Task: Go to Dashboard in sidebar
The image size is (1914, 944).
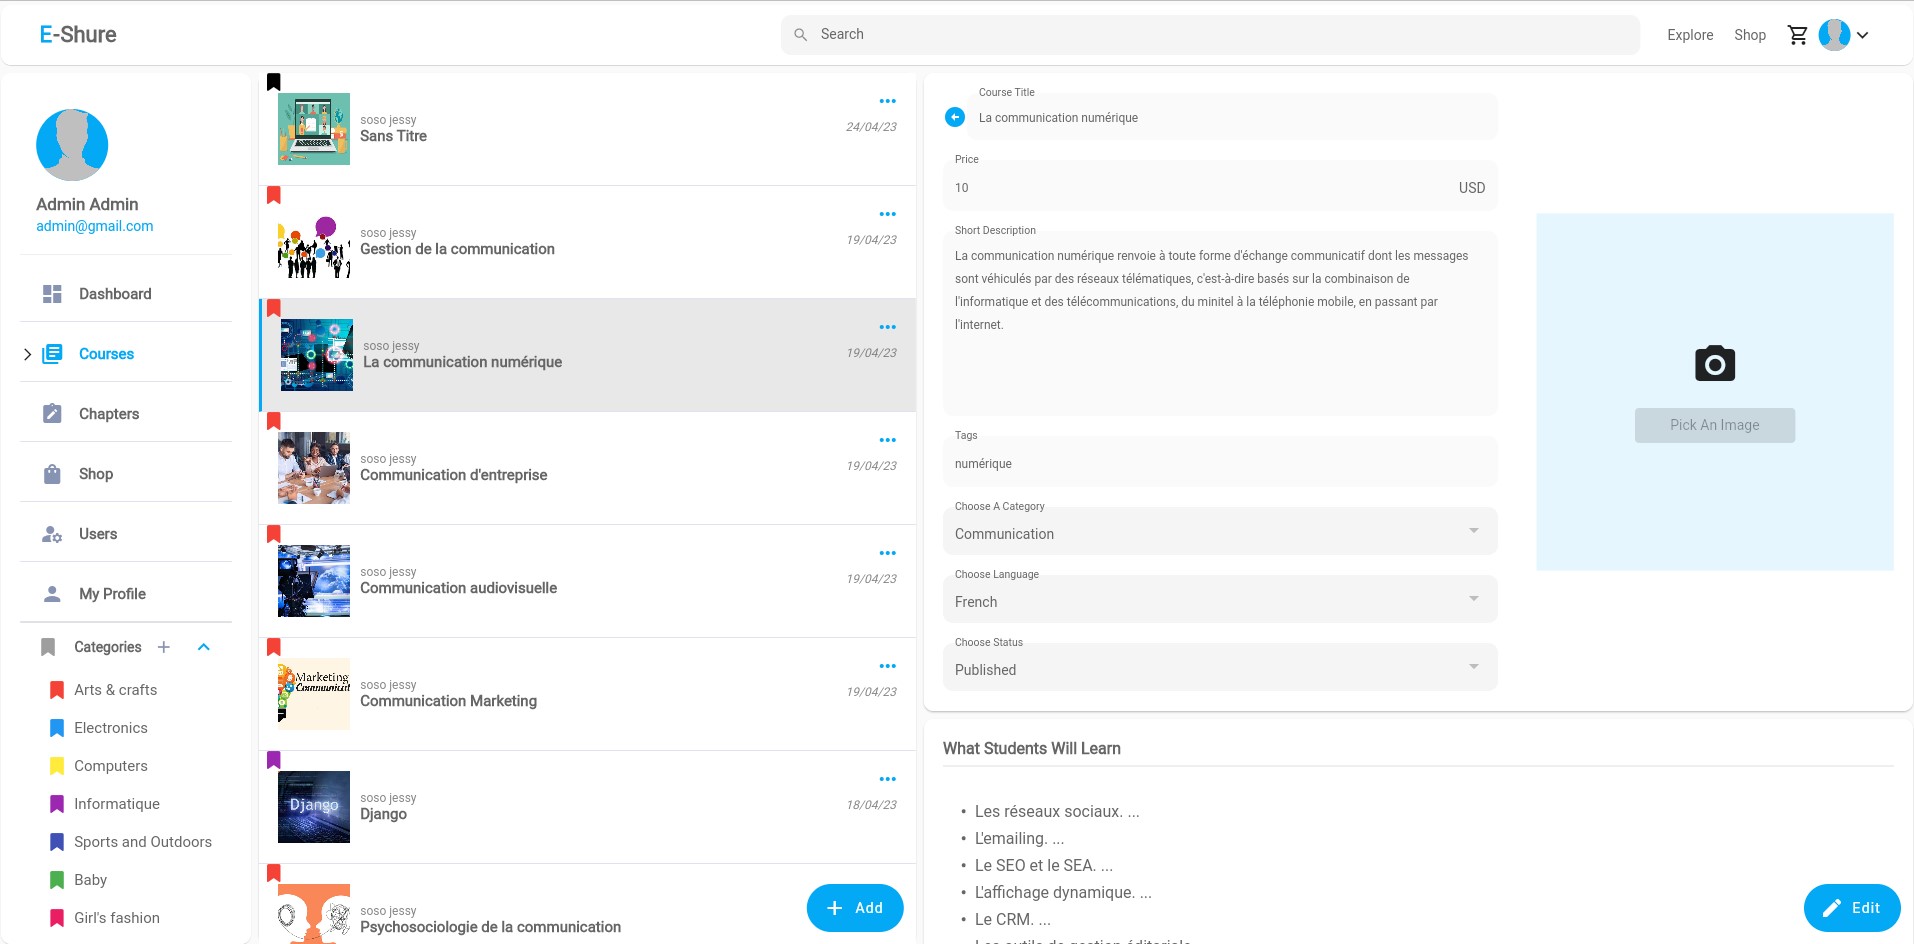Action: point(115,294)
